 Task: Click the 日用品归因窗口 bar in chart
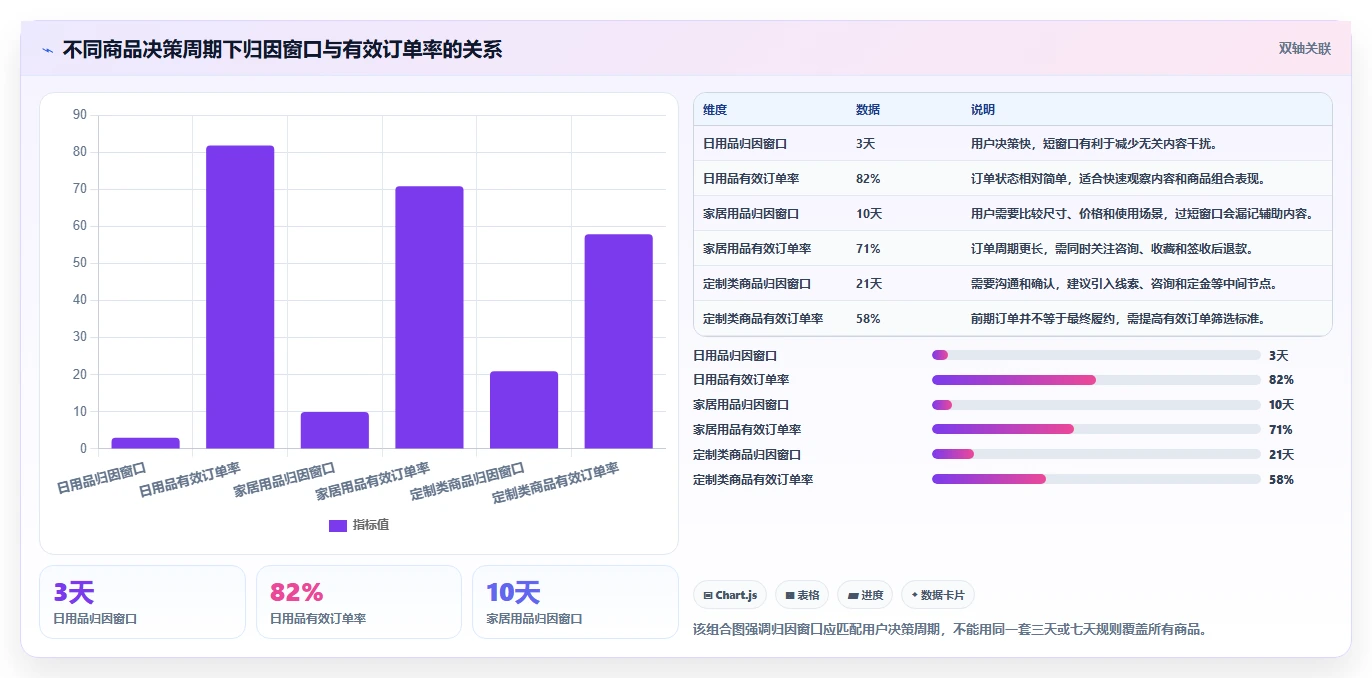(145, 443)
